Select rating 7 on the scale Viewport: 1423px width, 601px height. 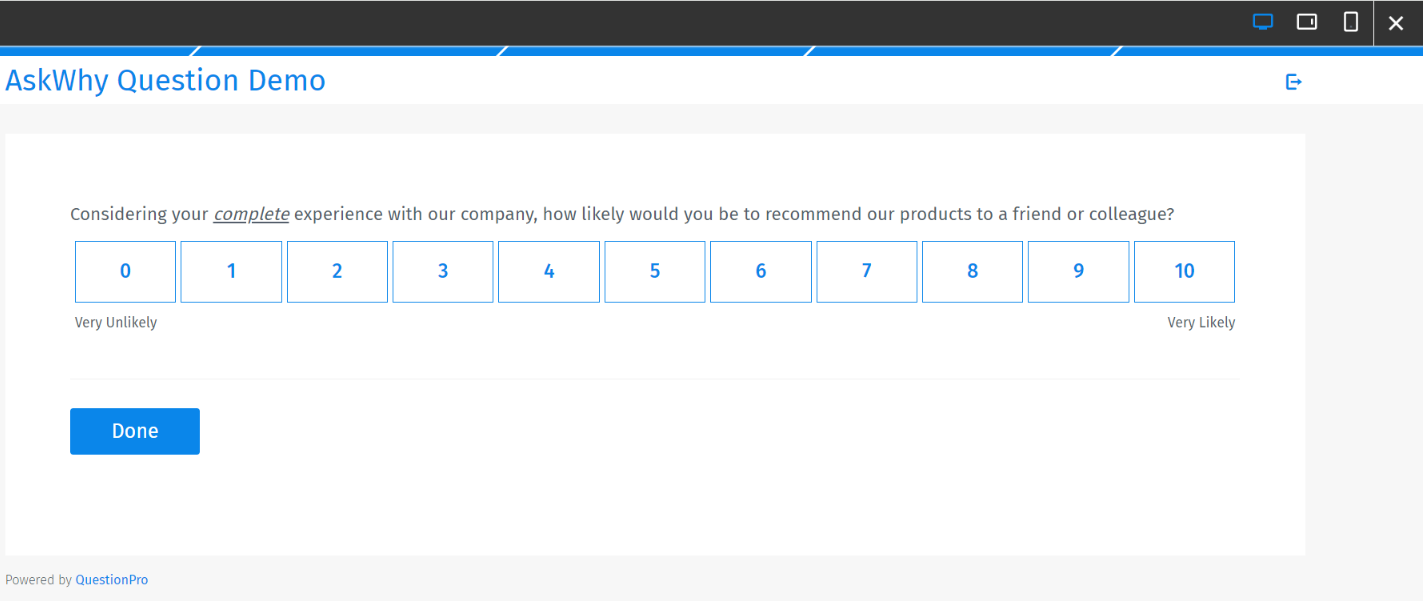click(x=866, y=271)
